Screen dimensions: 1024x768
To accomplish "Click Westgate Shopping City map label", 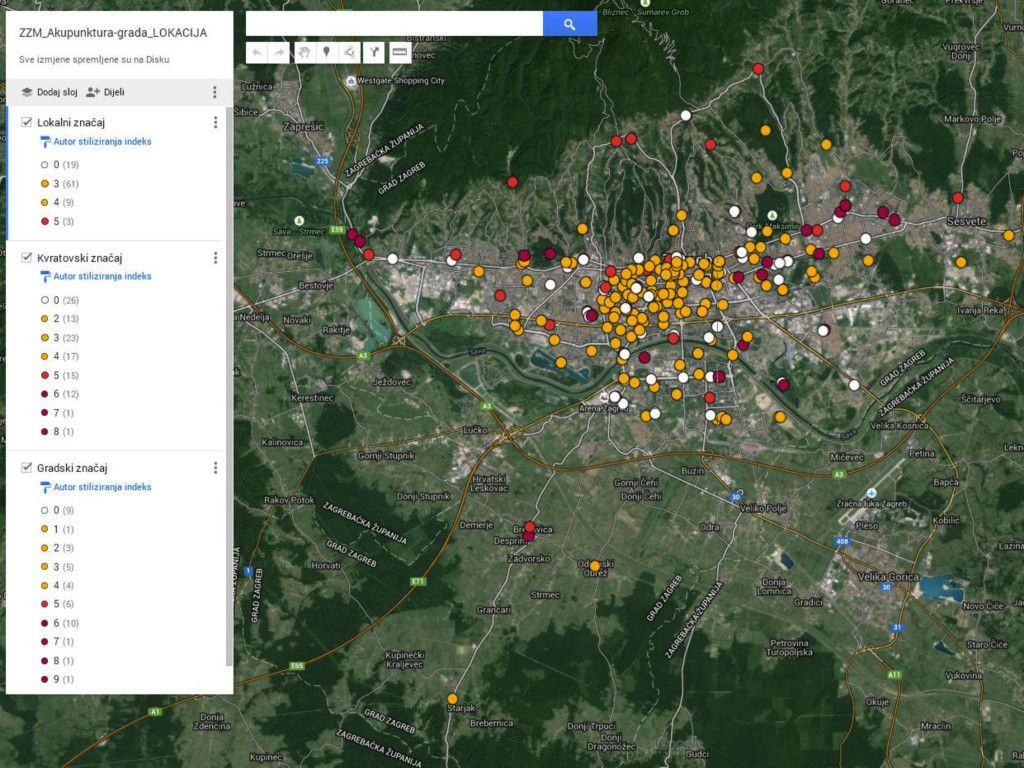I will 401,81.
